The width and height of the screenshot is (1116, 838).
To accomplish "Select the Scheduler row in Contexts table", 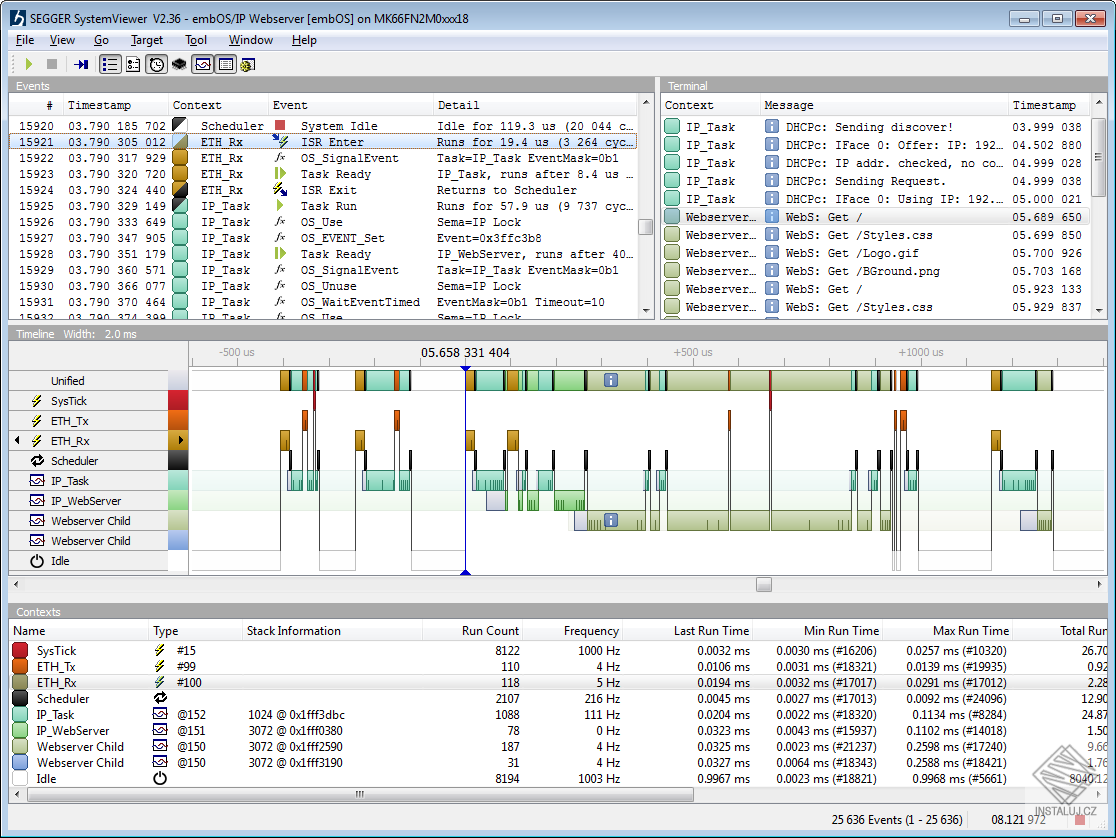I will pyautogui.click(x=559, y=698).
